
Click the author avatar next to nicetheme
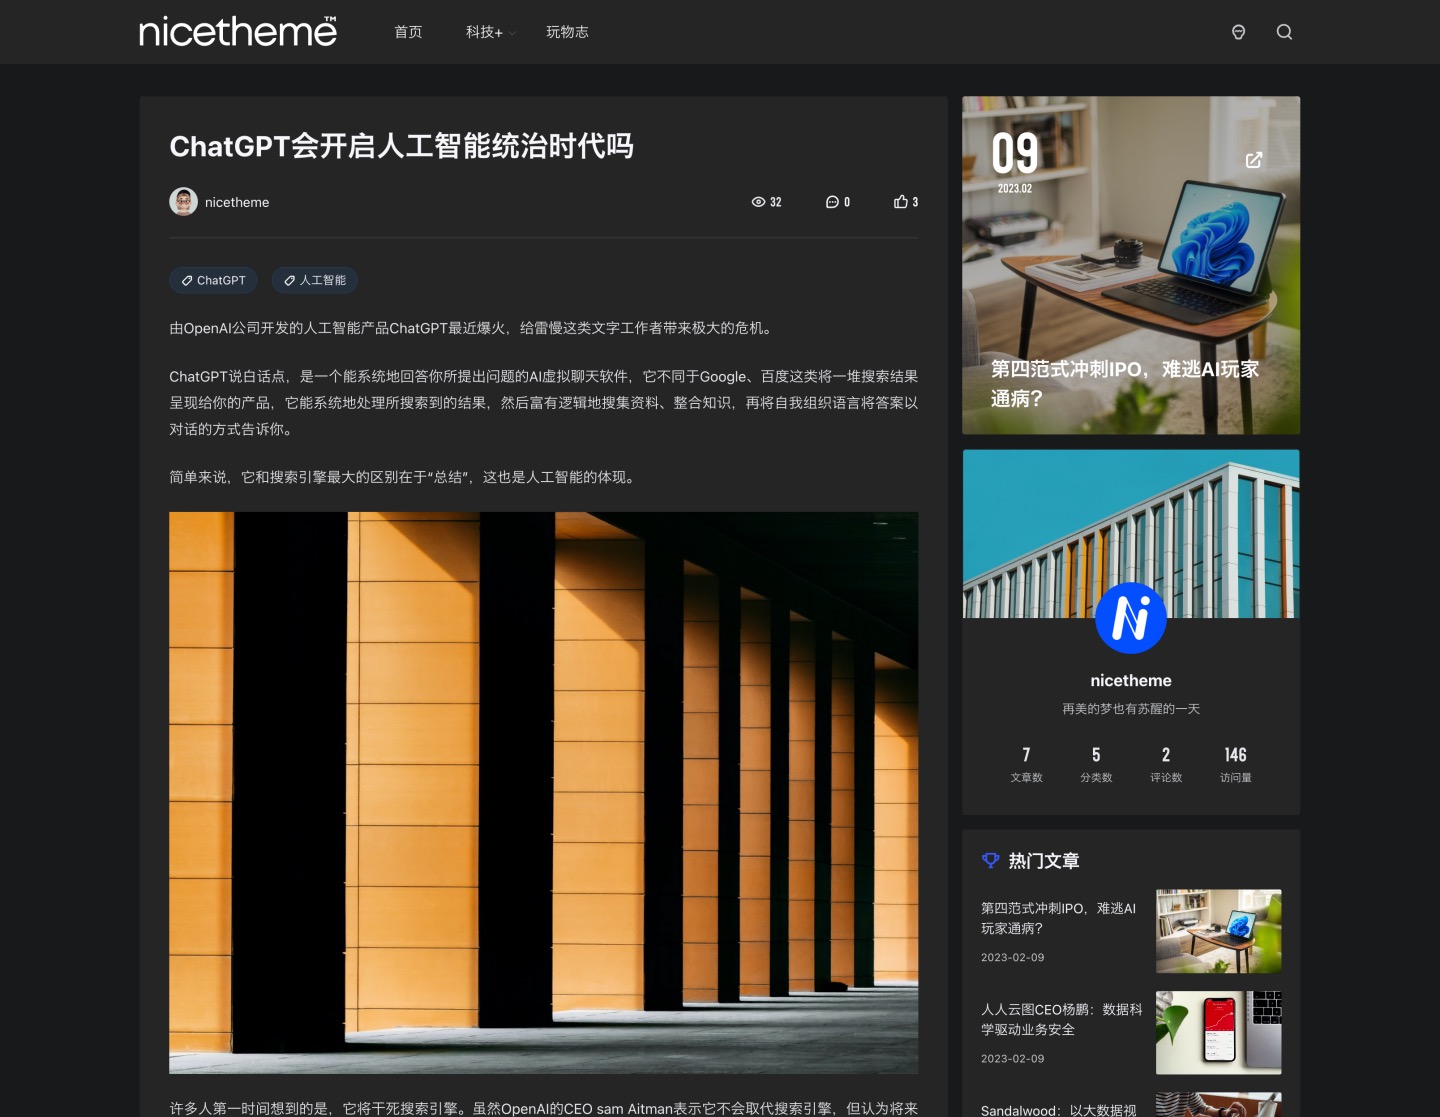tap(183, 202)
